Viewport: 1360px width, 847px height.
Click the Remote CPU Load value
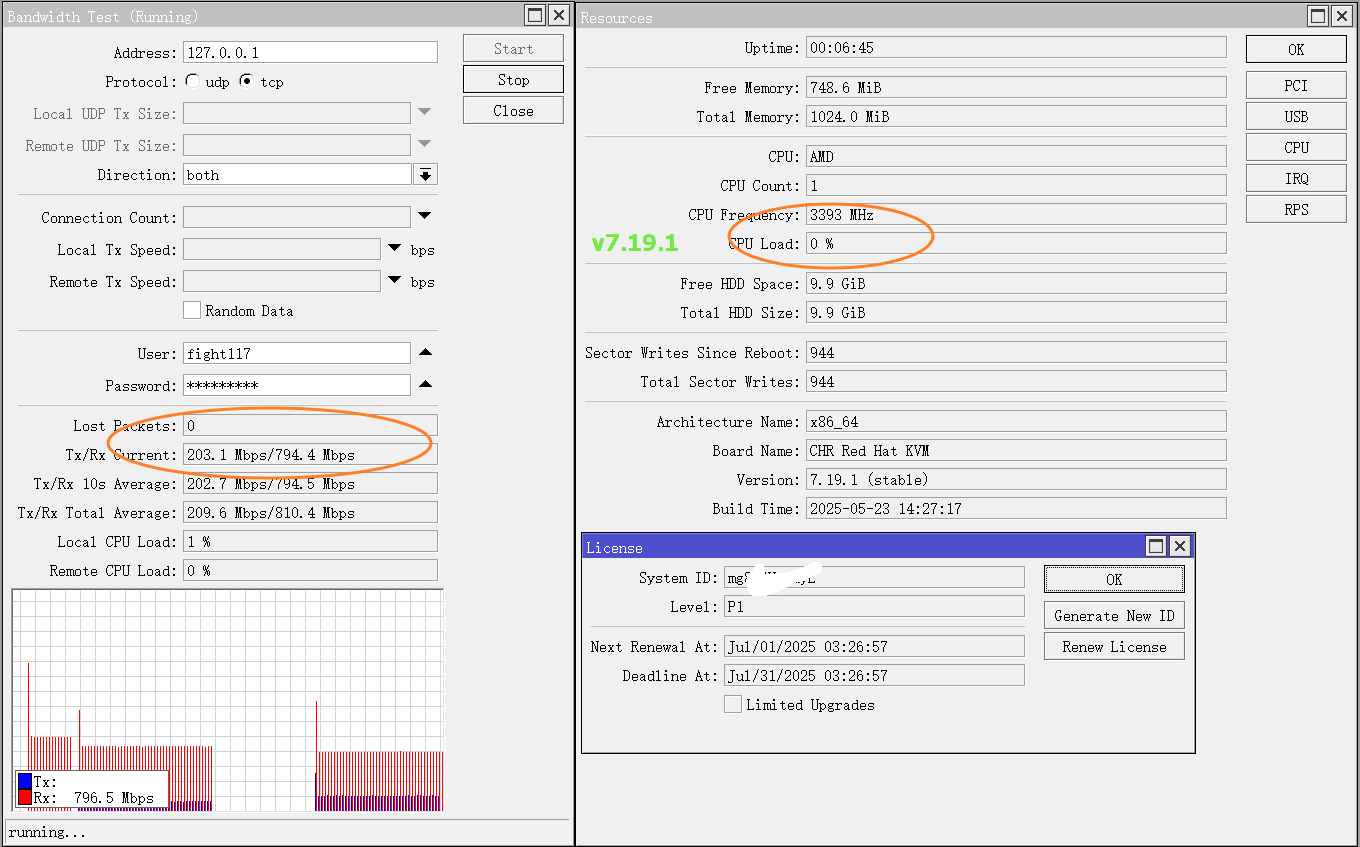tap(310, 570)
